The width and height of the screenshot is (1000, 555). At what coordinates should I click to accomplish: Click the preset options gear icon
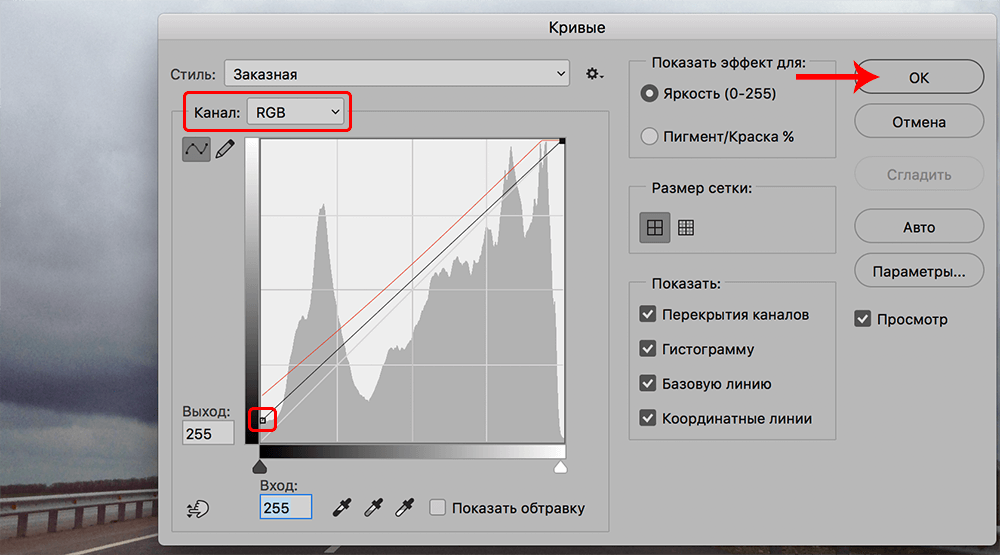click(594, 74)
